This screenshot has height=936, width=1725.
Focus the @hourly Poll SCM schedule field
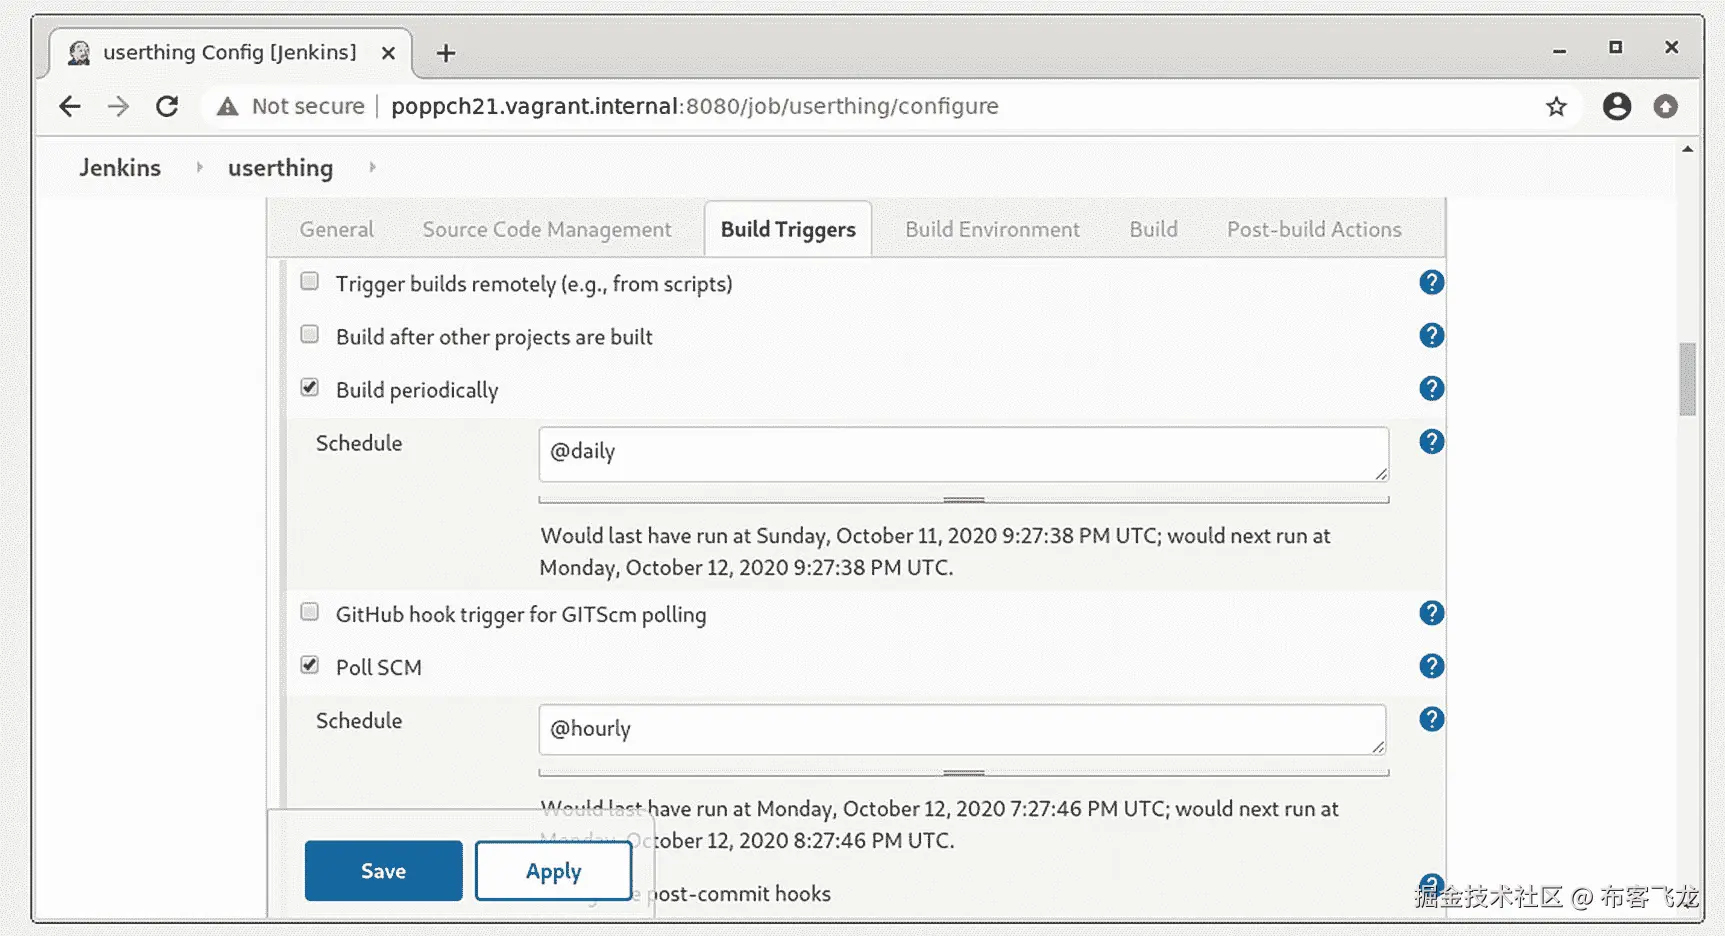(962, 730)
